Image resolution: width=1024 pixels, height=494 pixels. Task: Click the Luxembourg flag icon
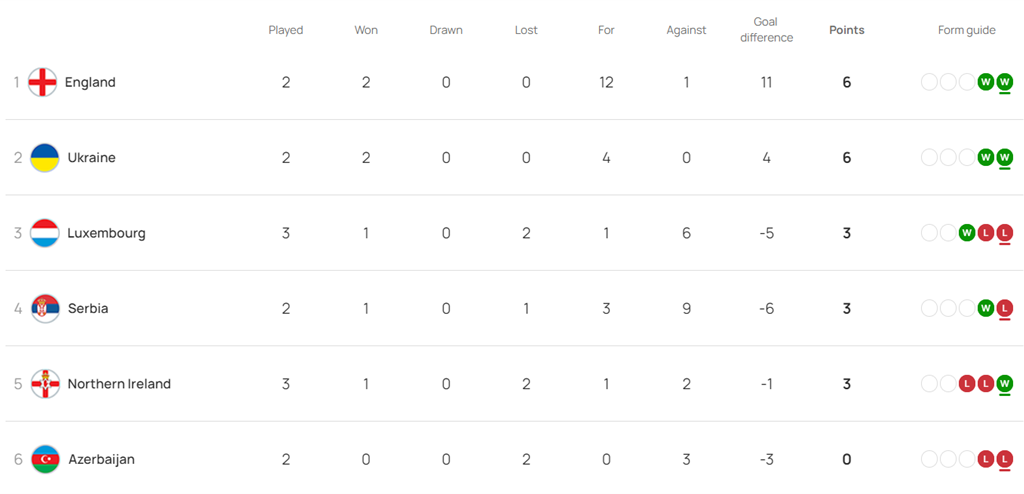[x=45, y=233]
